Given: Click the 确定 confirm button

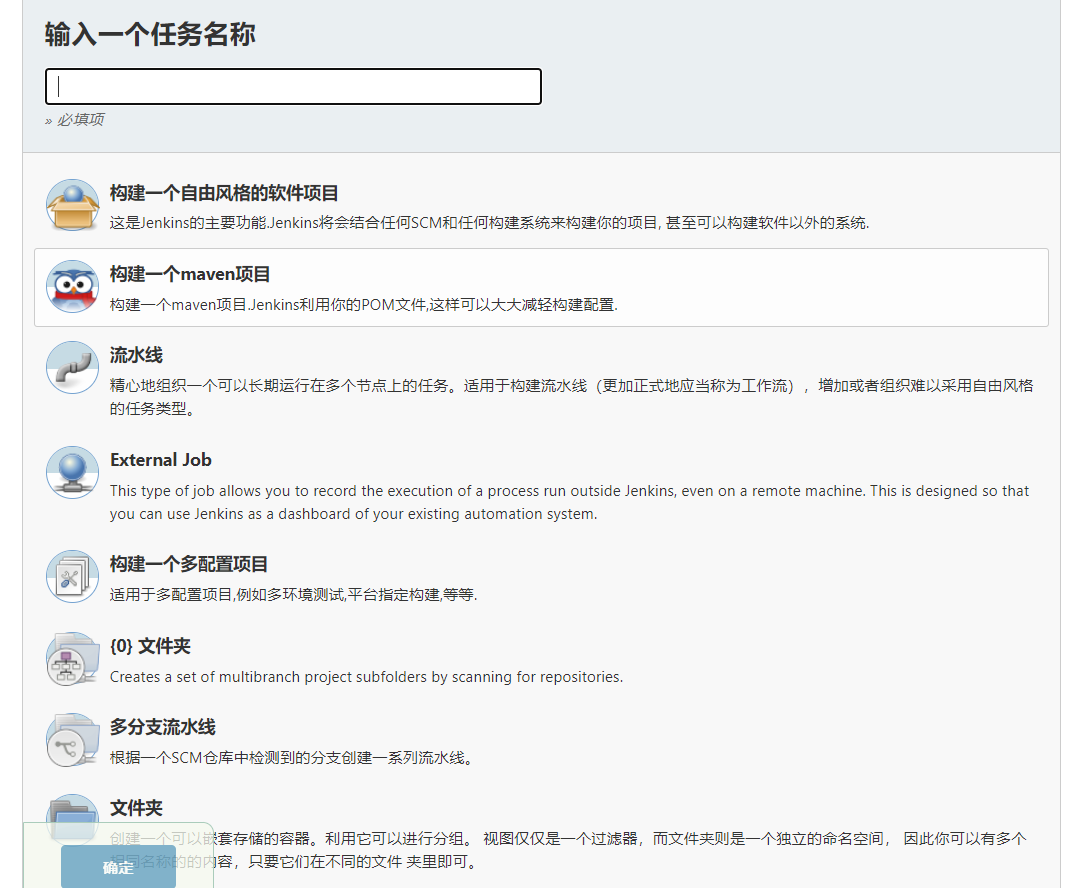Looking at the screenshot, I should point(118,867).
